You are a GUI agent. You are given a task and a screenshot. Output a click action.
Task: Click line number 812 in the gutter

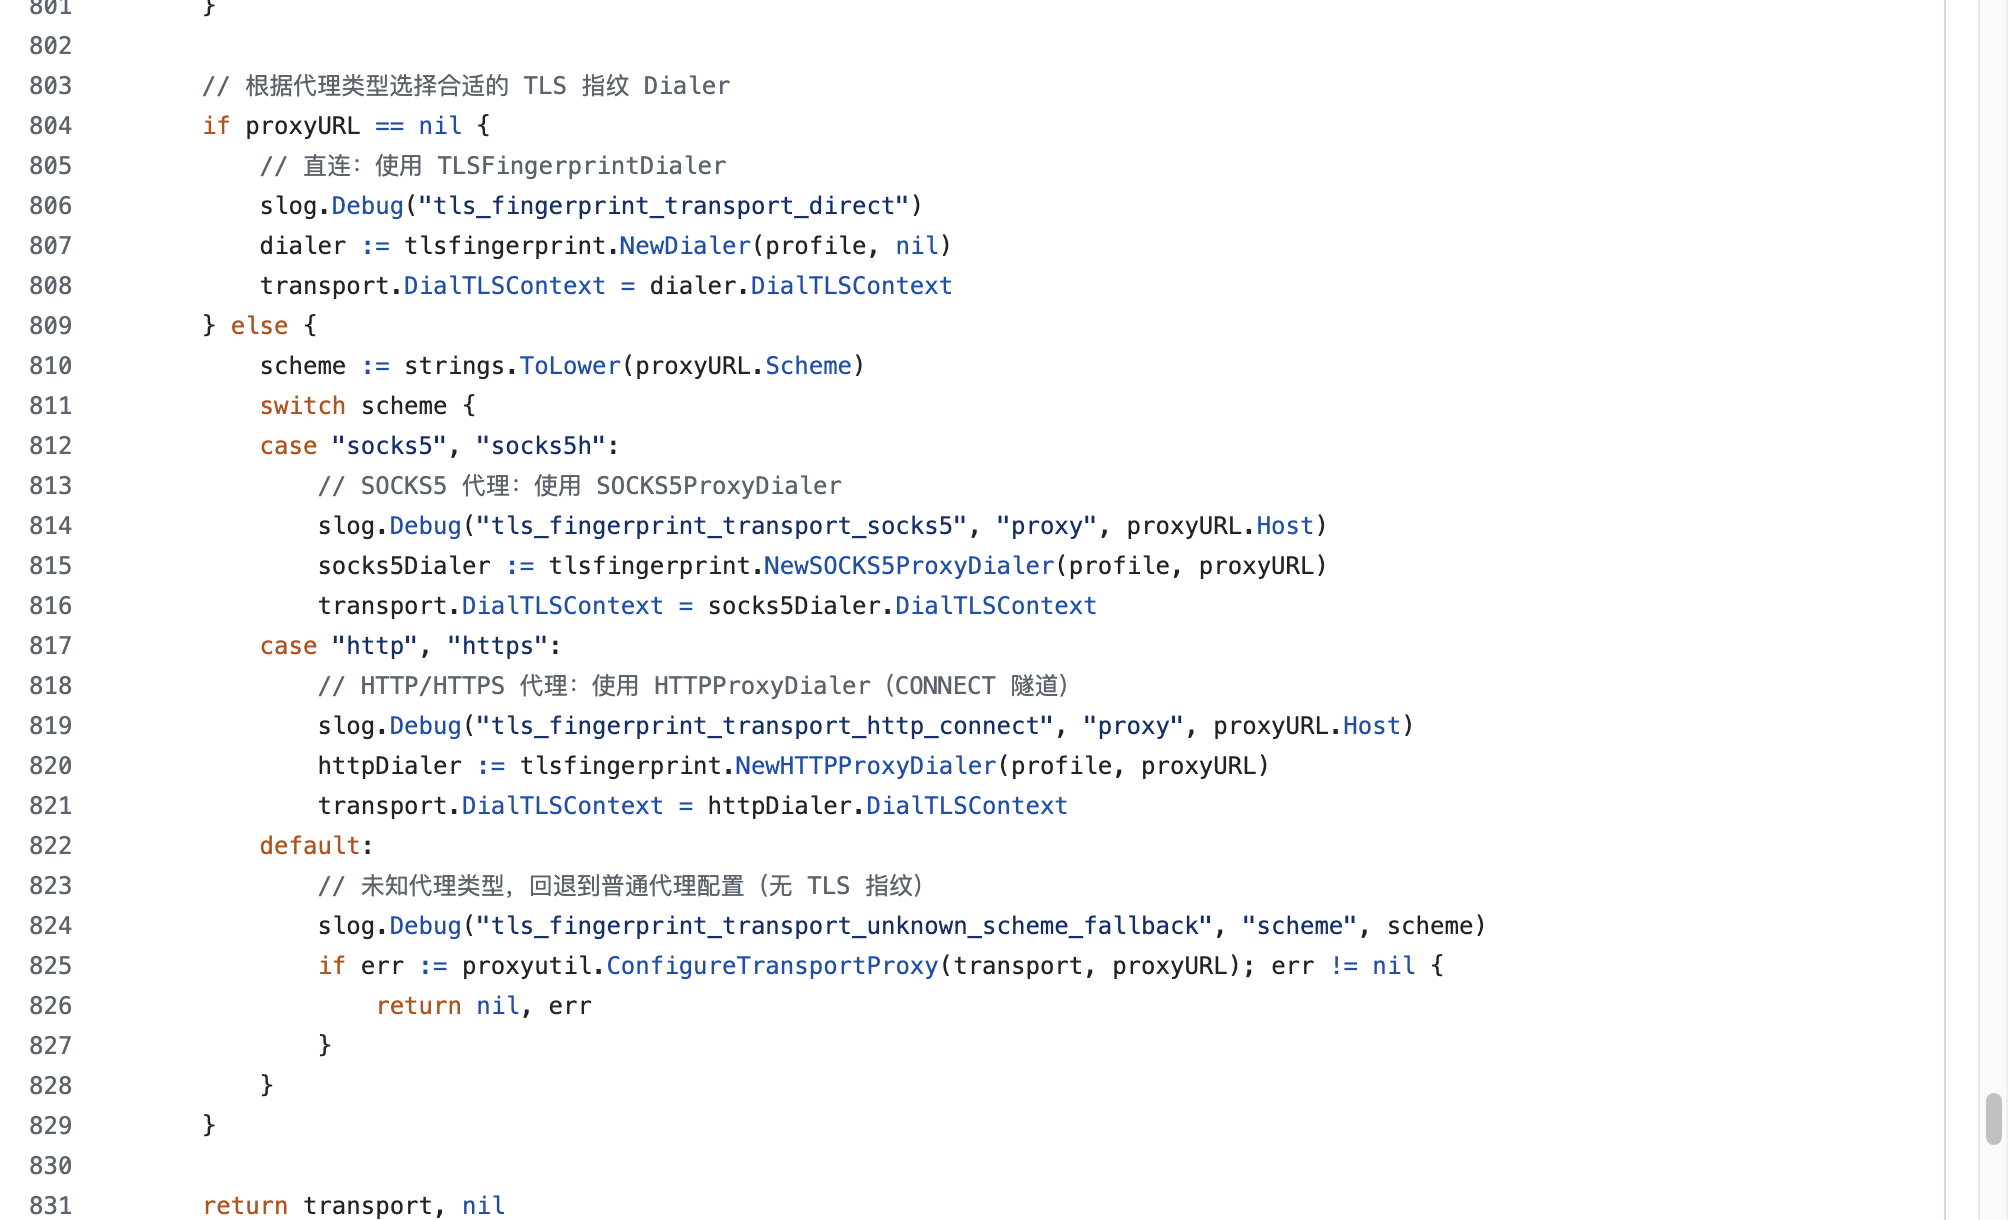pyautogui.click(x=50, y=446)
